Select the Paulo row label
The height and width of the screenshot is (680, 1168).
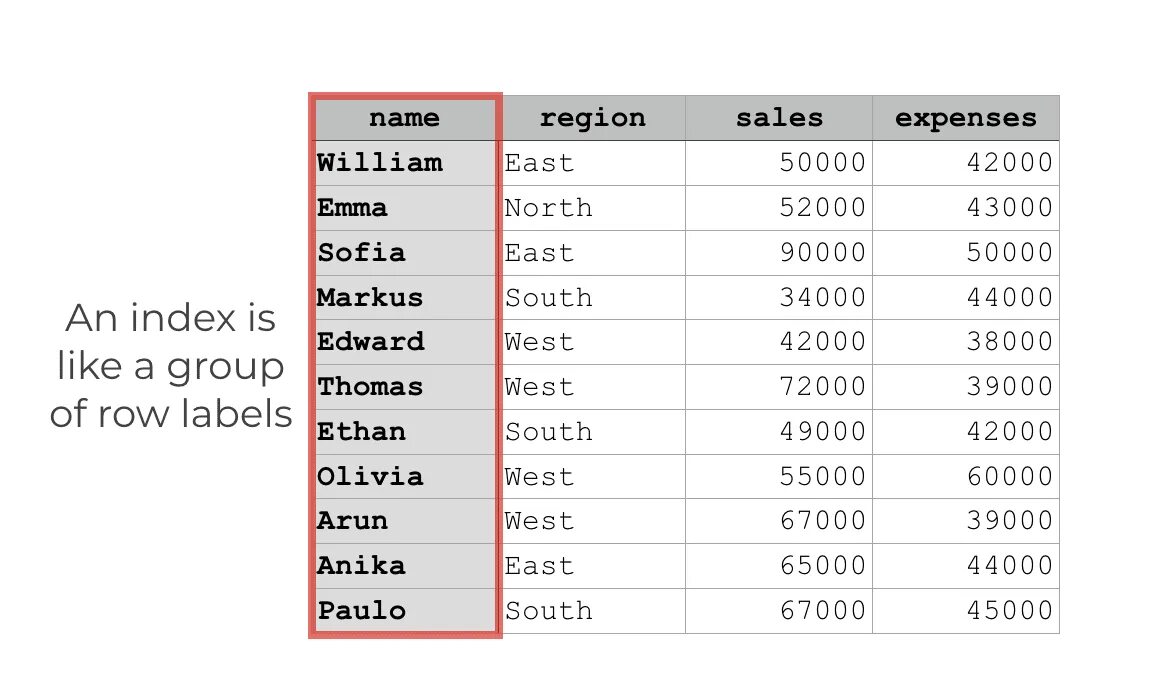pos(362,611)
